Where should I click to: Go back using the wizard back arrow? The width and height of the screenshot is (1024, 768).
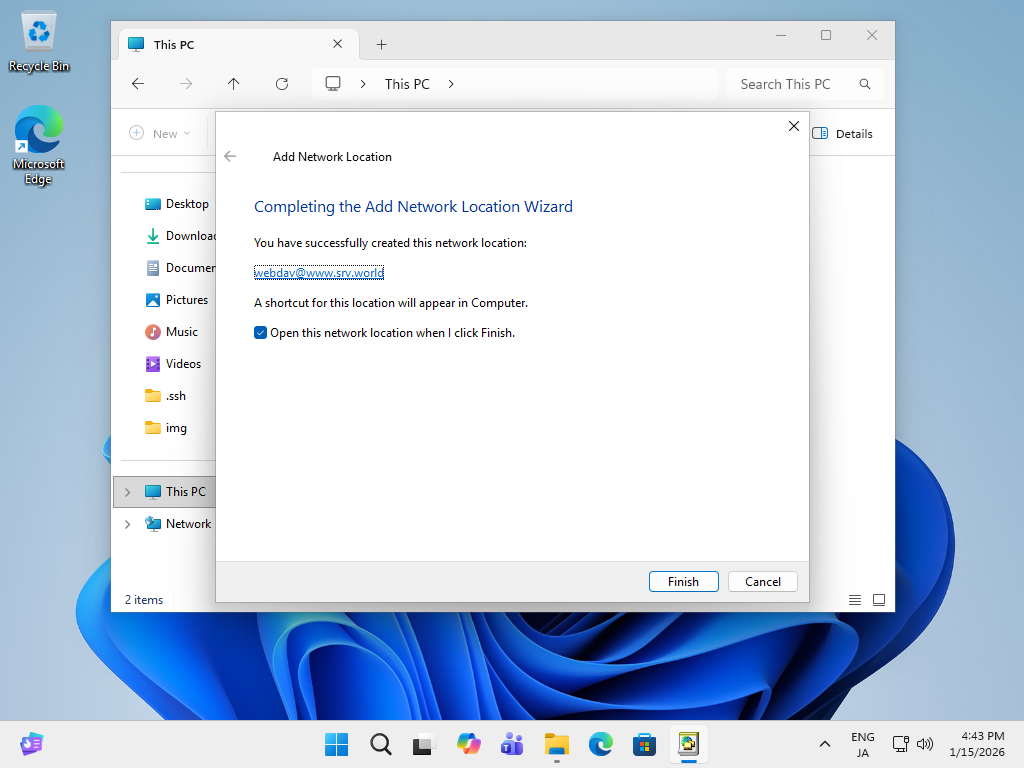[230, 157]
